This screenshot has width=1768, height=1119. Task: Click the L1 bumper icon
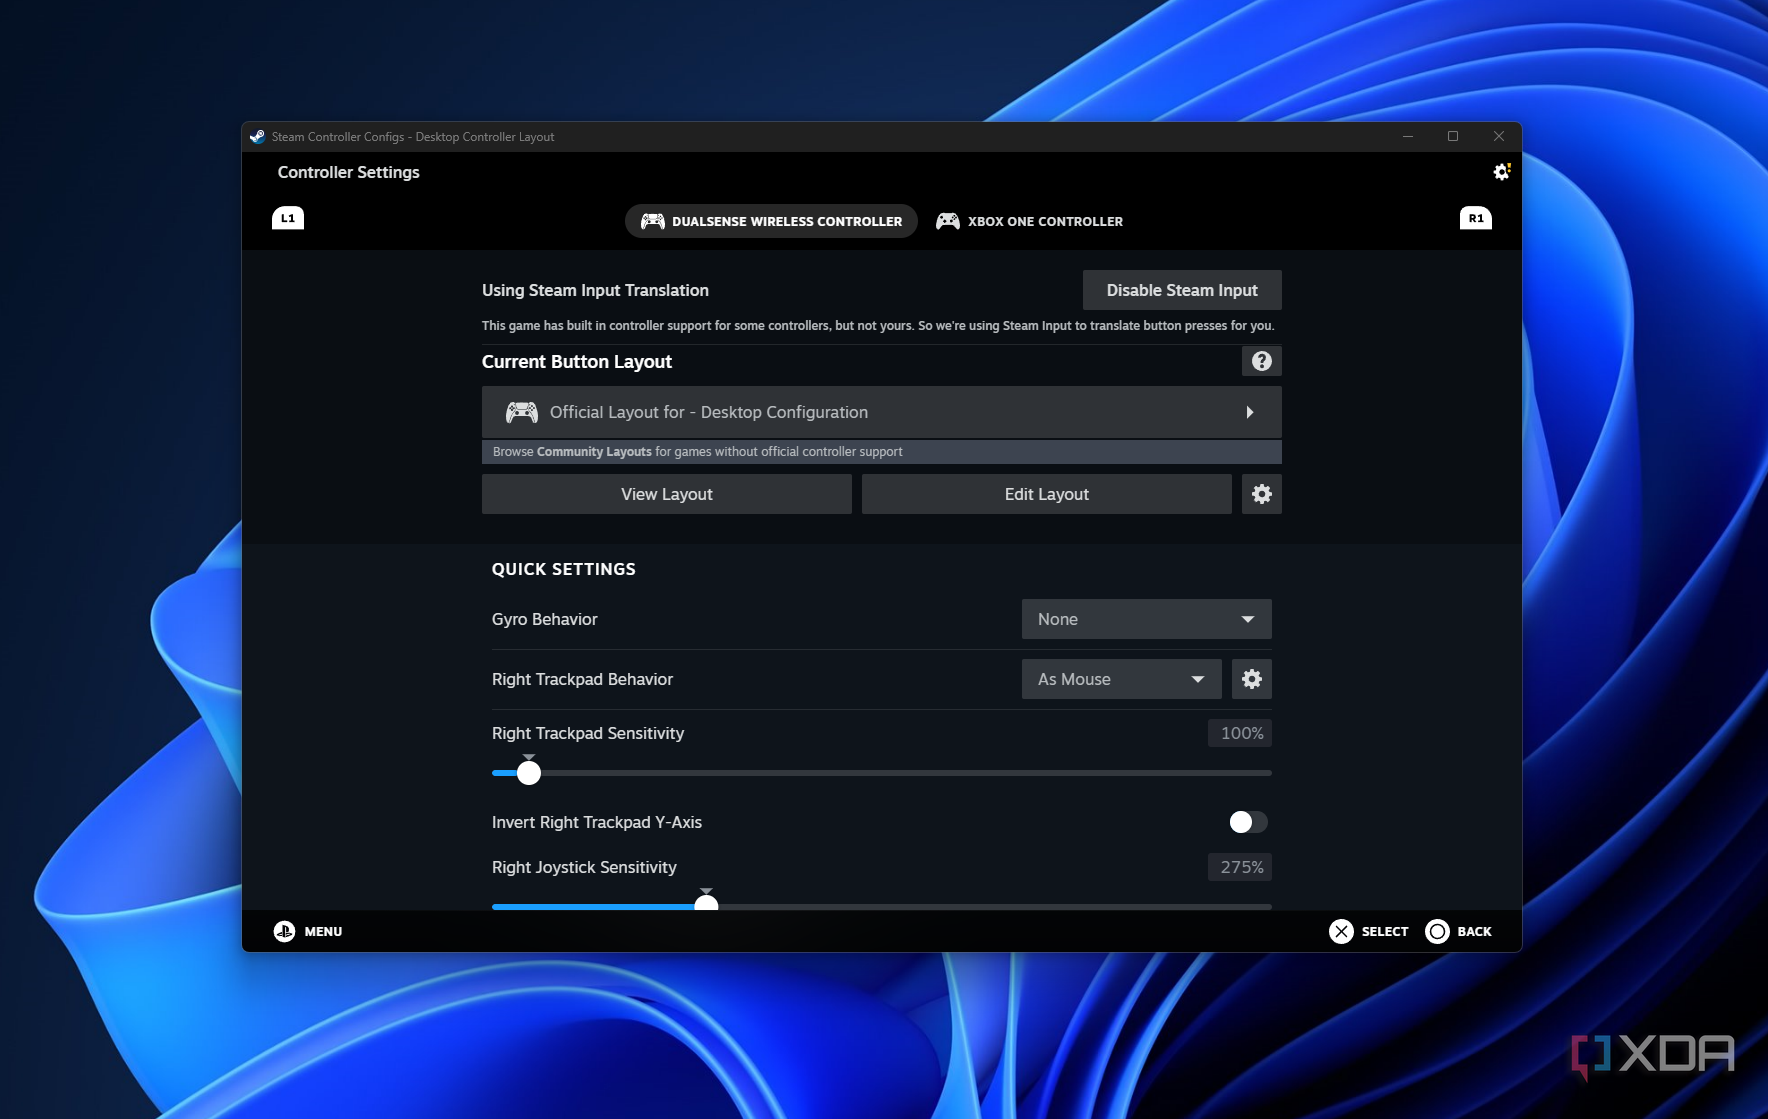click(x=288, y=218)
